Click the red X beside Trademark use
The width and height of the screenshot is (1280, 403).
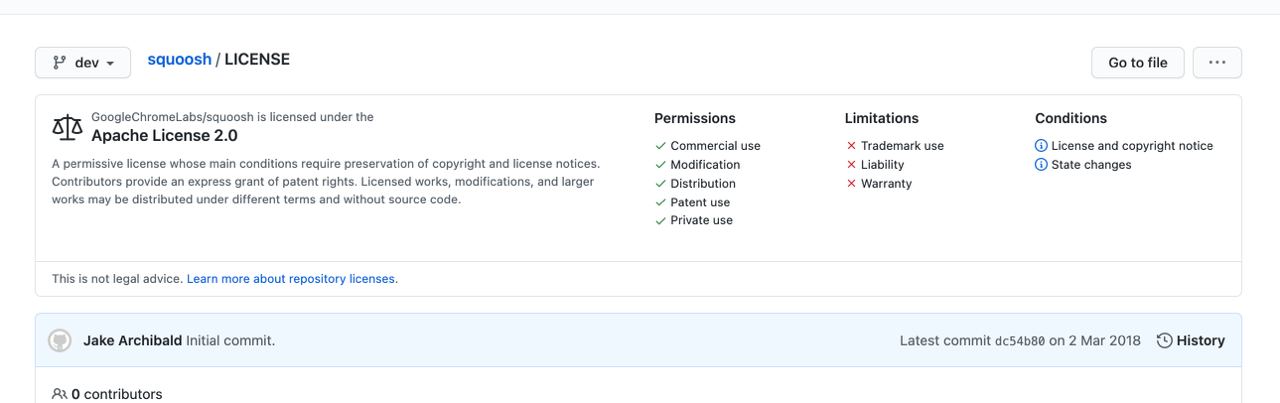tap(851, 146)
